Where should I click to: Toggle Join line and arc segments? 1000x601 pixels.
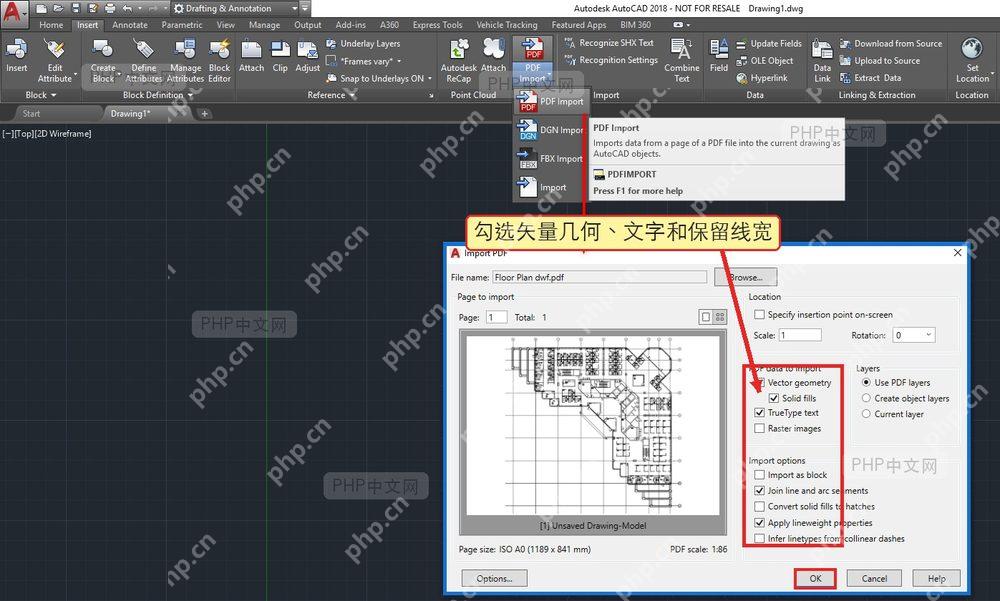click(760, 491)
